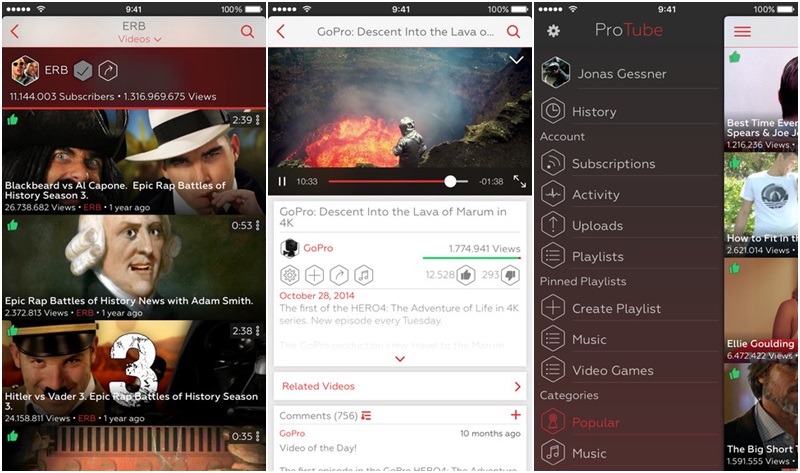800x473 pixels.
Task: Add video to playlist with plus icon
Action: [314, 276]
